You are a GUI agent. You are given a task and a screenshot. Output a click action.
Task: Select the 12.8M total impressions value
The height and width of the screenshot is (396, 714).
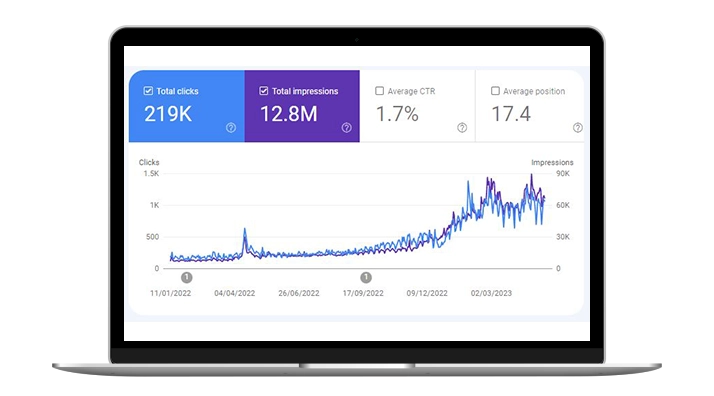click(x=289, y=114)
